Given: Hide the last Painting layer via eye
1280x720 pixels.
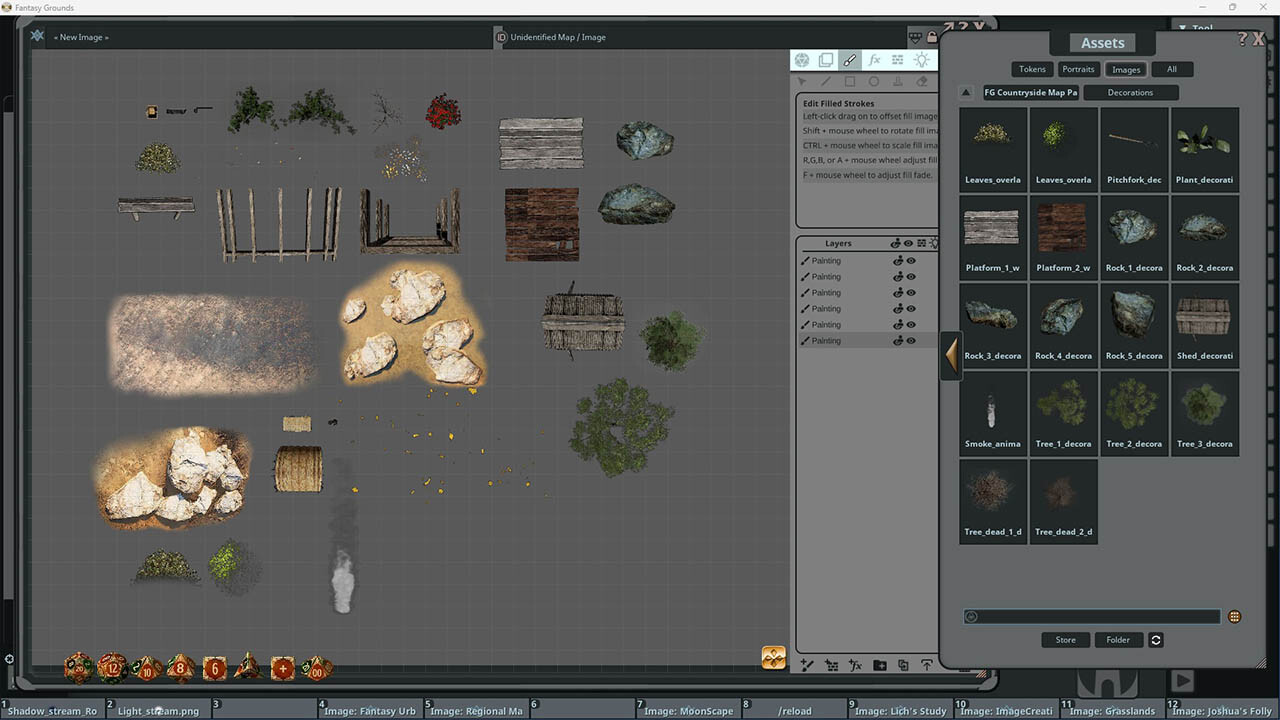Looking at the screenshot, I should click(911, 341).
